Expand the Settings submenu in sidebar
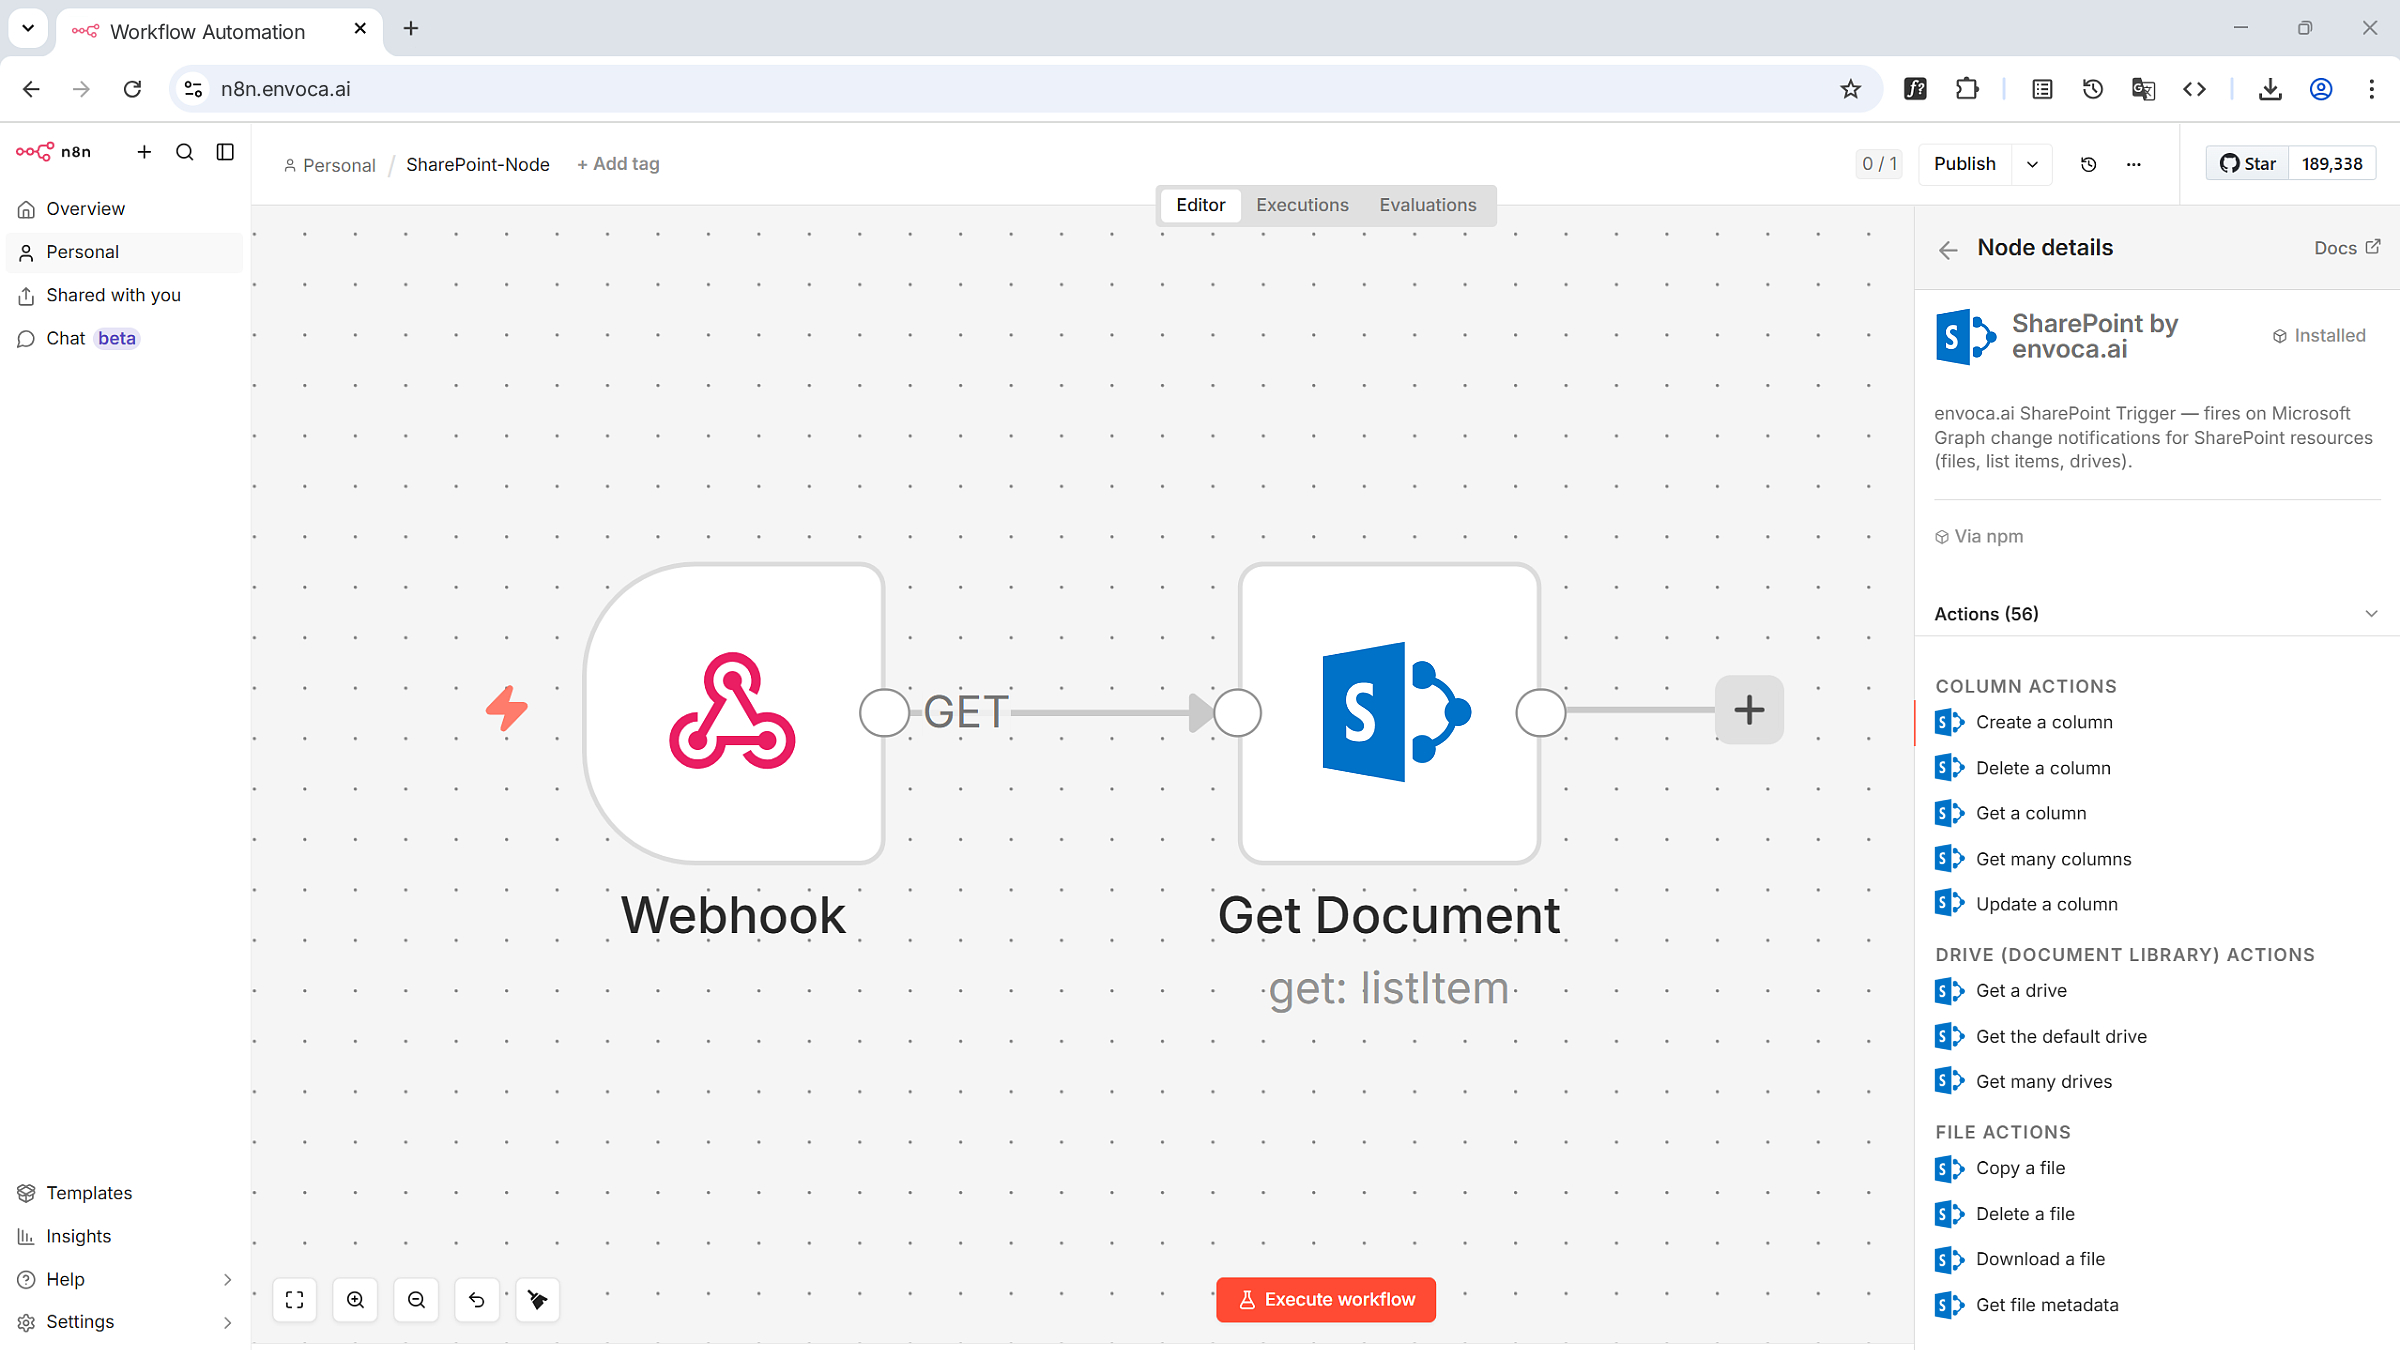The width and height of the screenshot is (2400, 1350). [x=227, y=1322]
